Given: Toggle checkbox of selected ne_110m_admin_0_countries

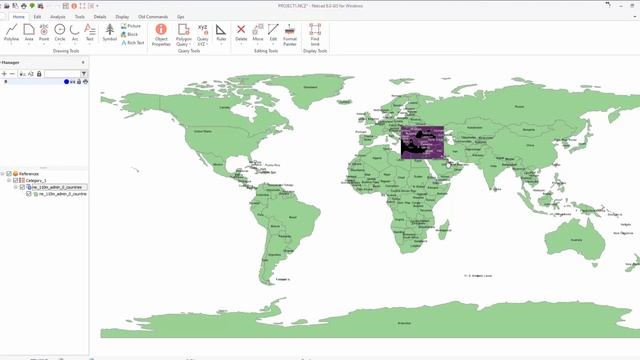Looking at the screenshot, I should click(22, 187).
